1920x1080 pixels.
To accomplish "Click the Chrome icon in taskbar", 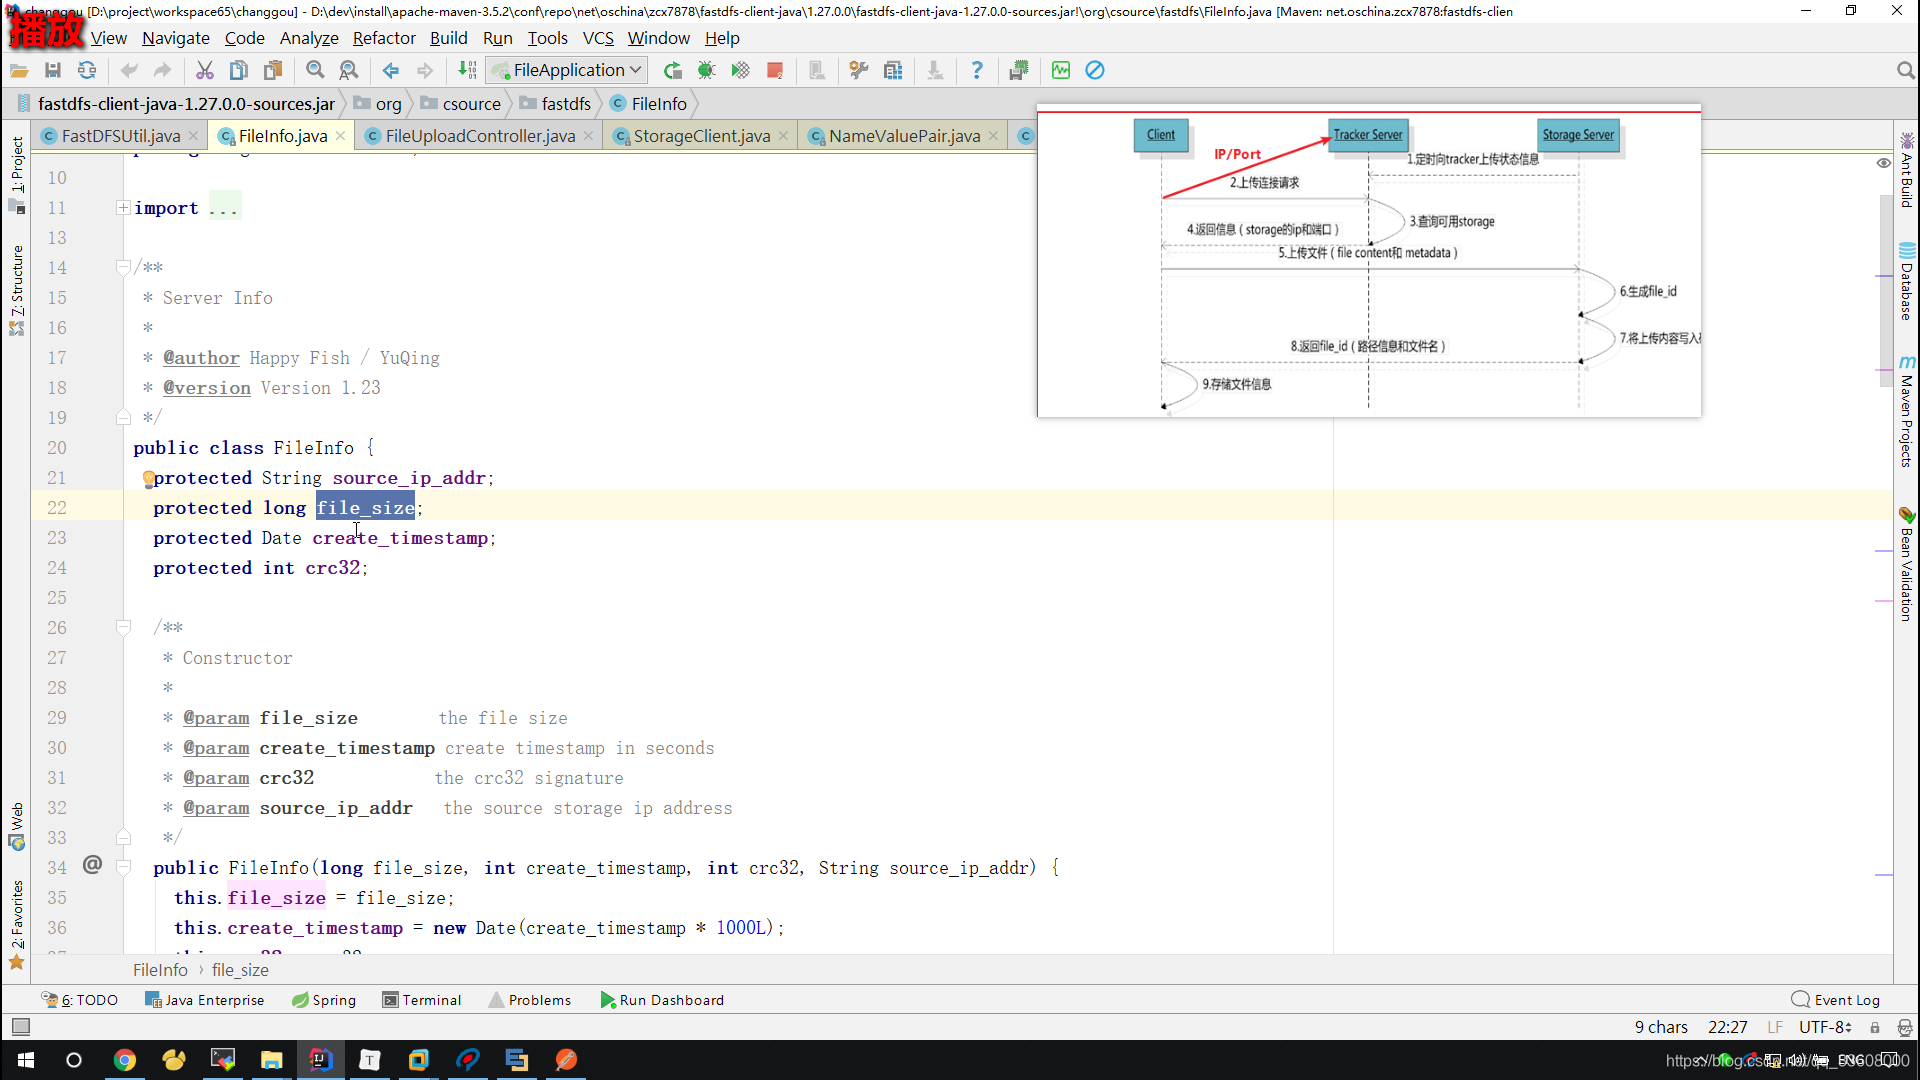I will pyautogui.click(x=125, y=1060).
